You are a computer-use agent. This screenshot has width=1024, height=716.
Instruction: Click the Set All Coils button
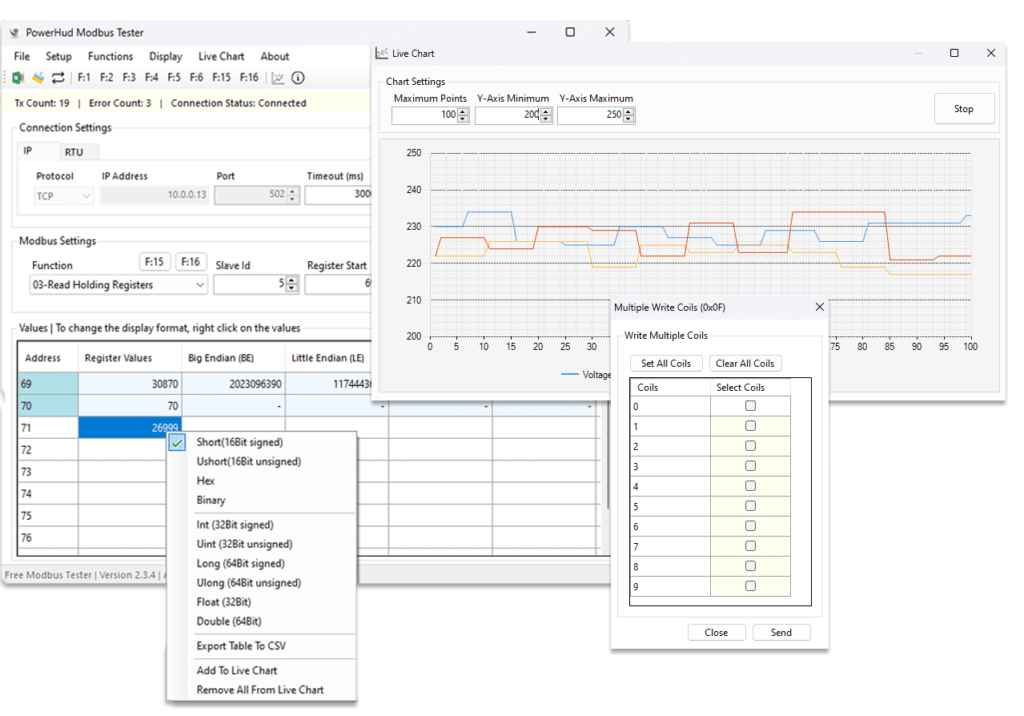(666, 363)
